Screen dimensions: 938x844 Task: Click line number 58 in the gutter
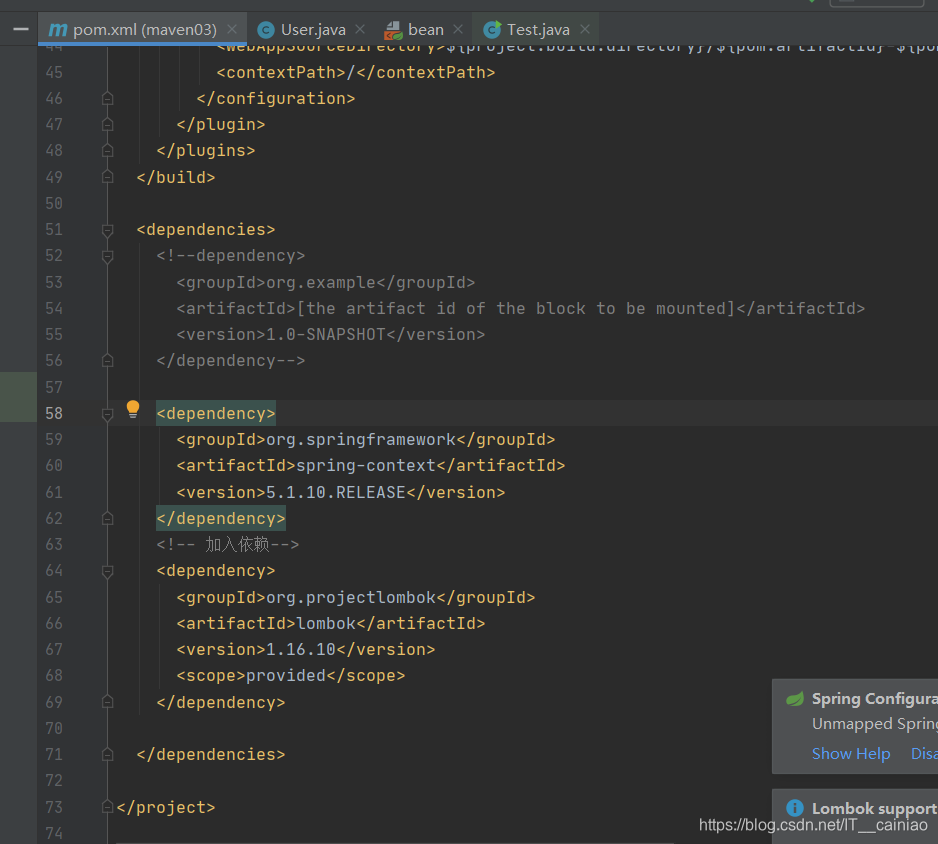click(x=54, y=413)
